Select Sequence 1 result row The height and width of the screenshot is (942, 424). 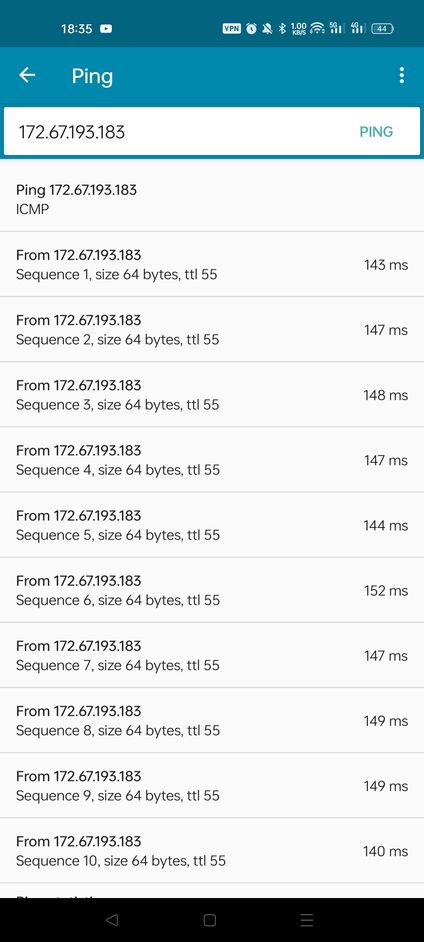coord(212,264)
